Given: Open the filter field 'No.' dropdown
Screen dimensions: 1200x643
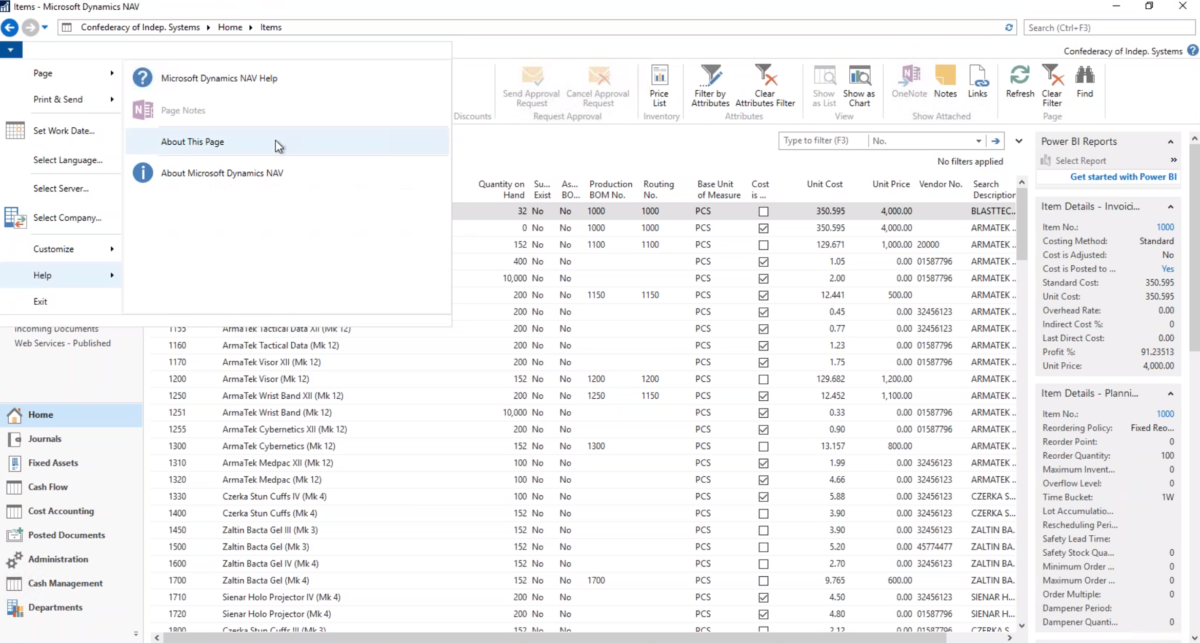Looking at the screenshot, I should tap(978, 141).
